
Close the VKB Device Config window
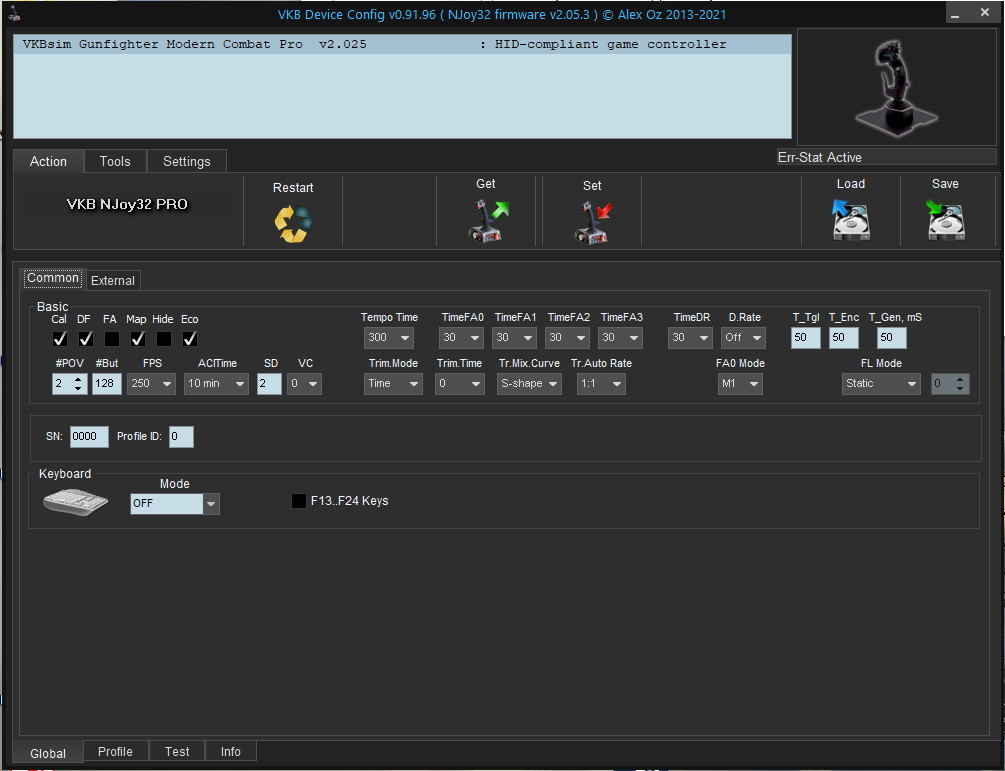tap(985, 12)
